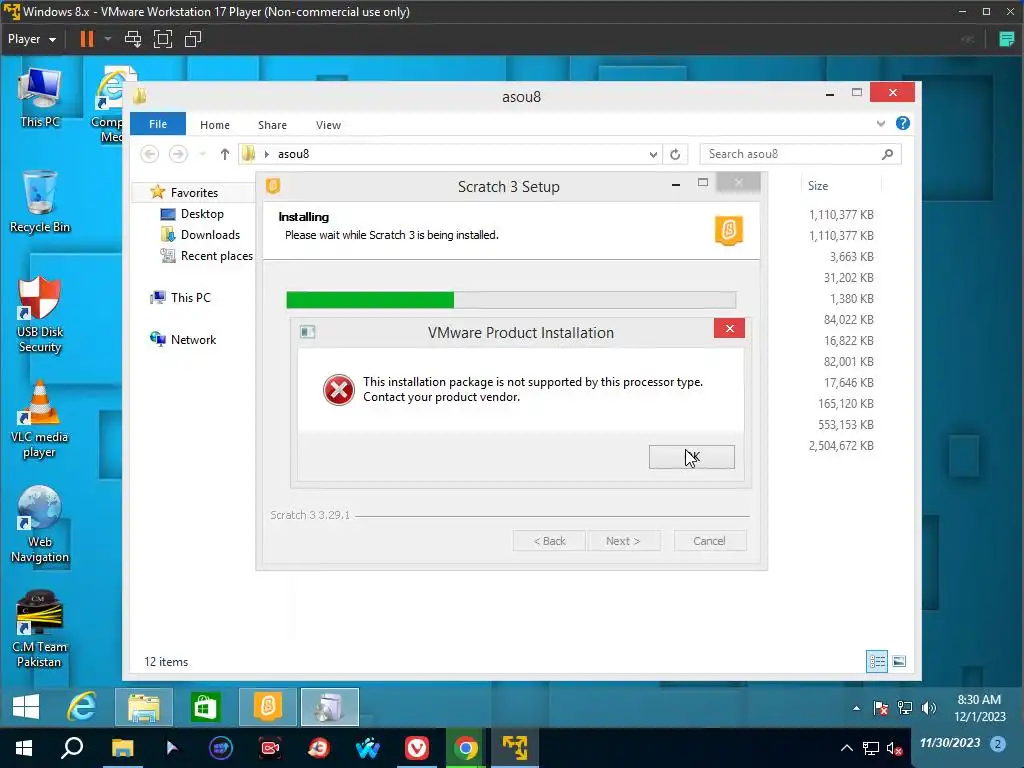This screenshot has width=1024, height=768.
Task: Switch to the View ribbon tab
Action: point(328,125)
